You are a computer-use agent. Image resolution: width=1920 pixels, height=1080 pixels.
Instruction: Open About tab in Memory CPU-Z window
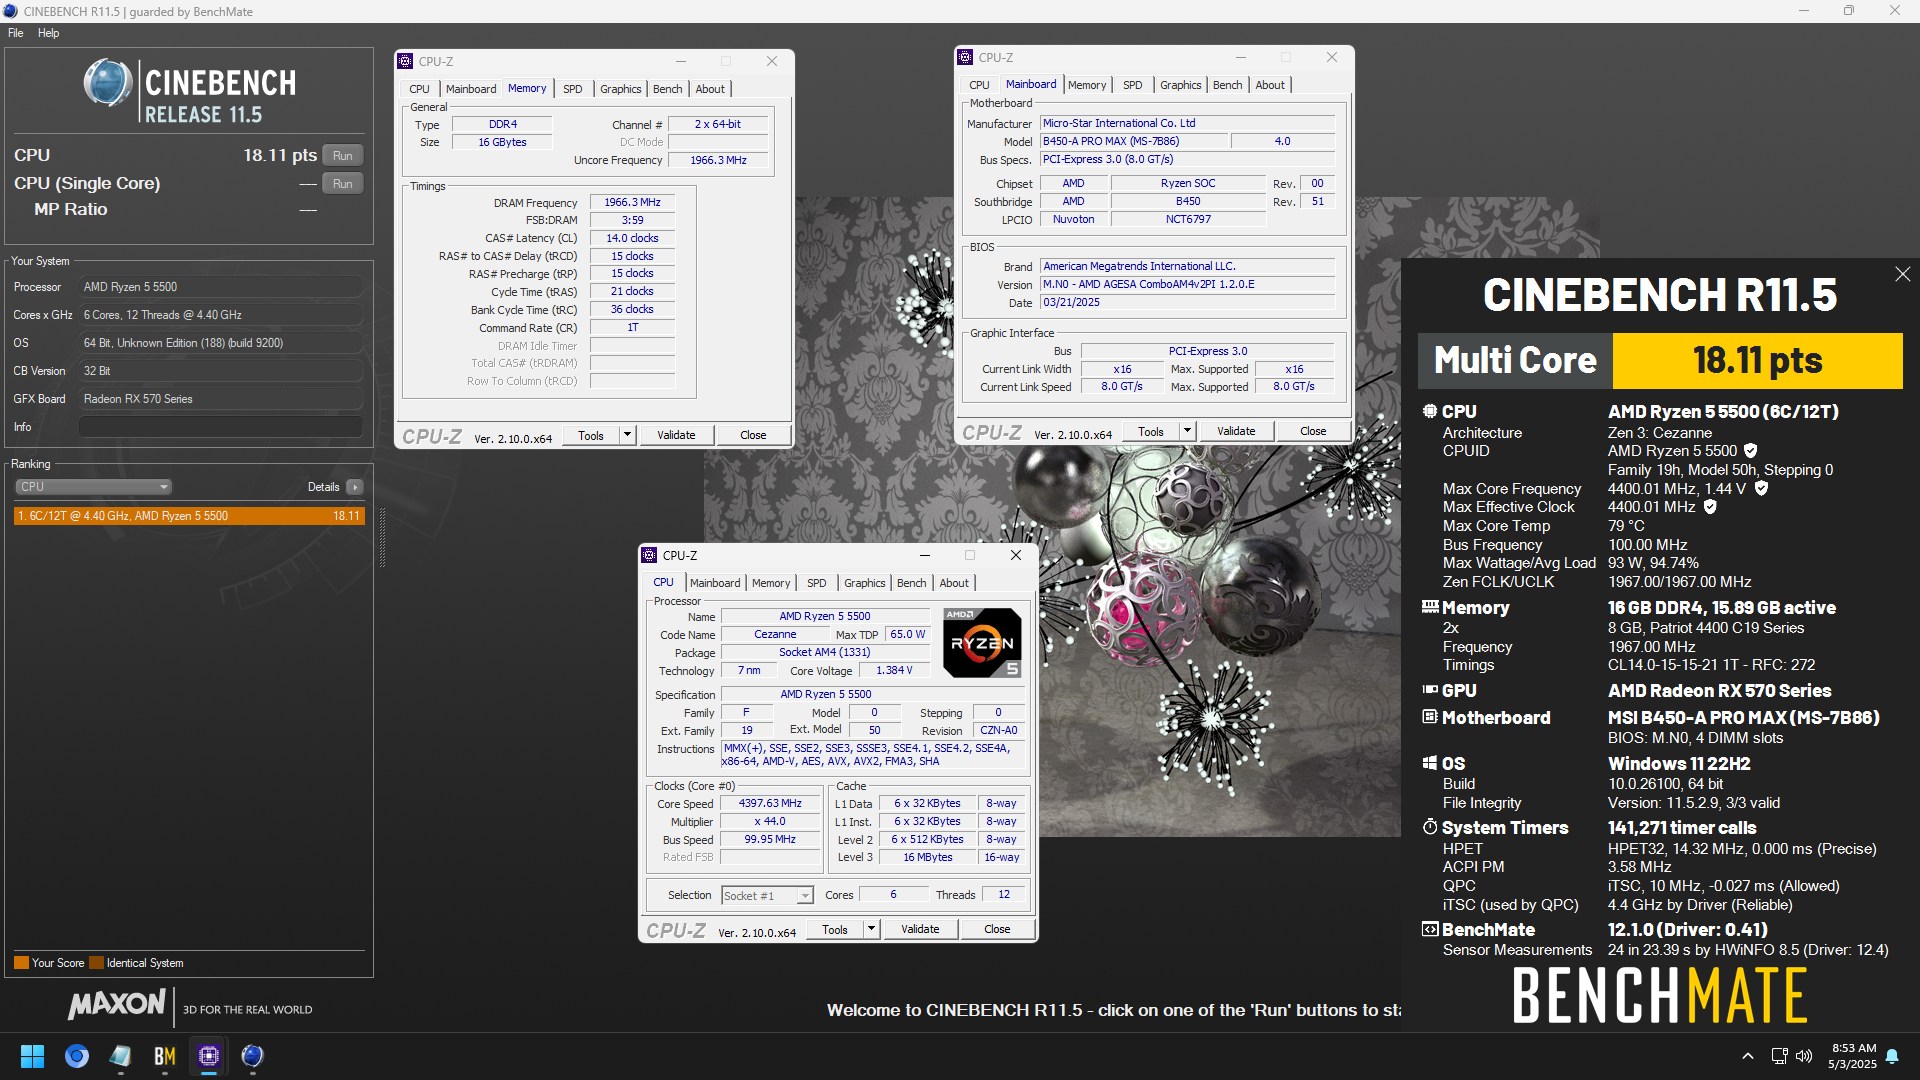[x=710, y=89]
